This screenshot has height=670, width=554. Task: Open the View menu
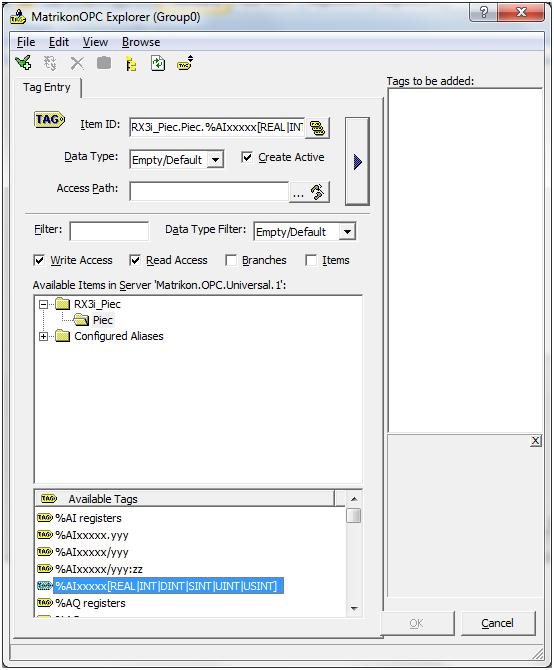pos(95,42)
